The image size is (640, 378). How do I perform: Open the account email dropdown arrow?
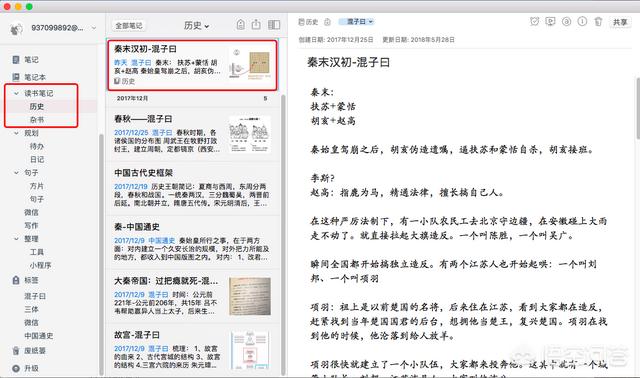94,28
